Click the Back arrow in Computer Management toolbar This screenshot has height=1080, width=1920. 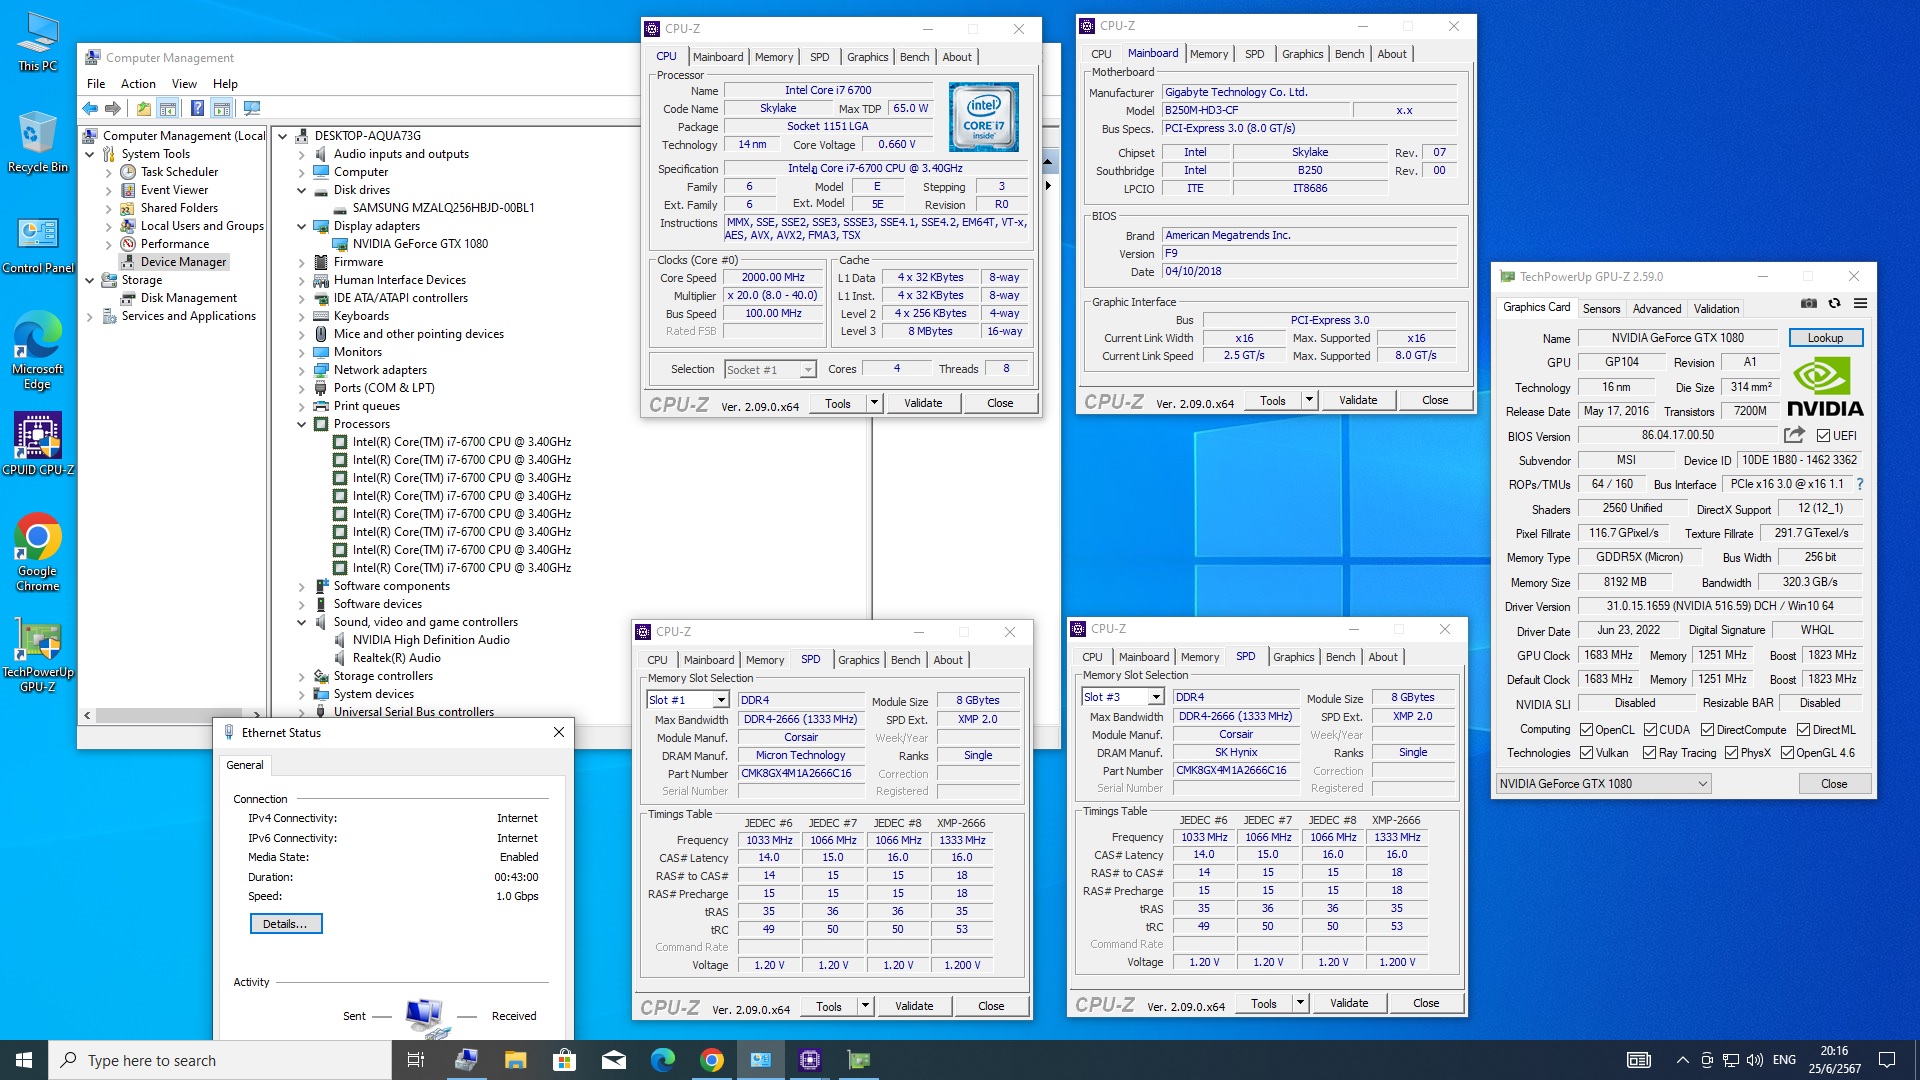pos(91,108)
